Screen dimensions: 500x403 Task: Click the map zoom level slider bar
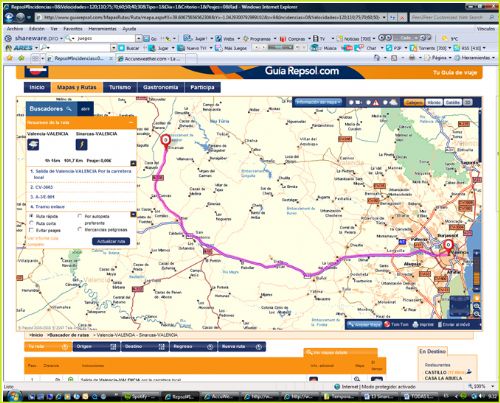(477, 271)
